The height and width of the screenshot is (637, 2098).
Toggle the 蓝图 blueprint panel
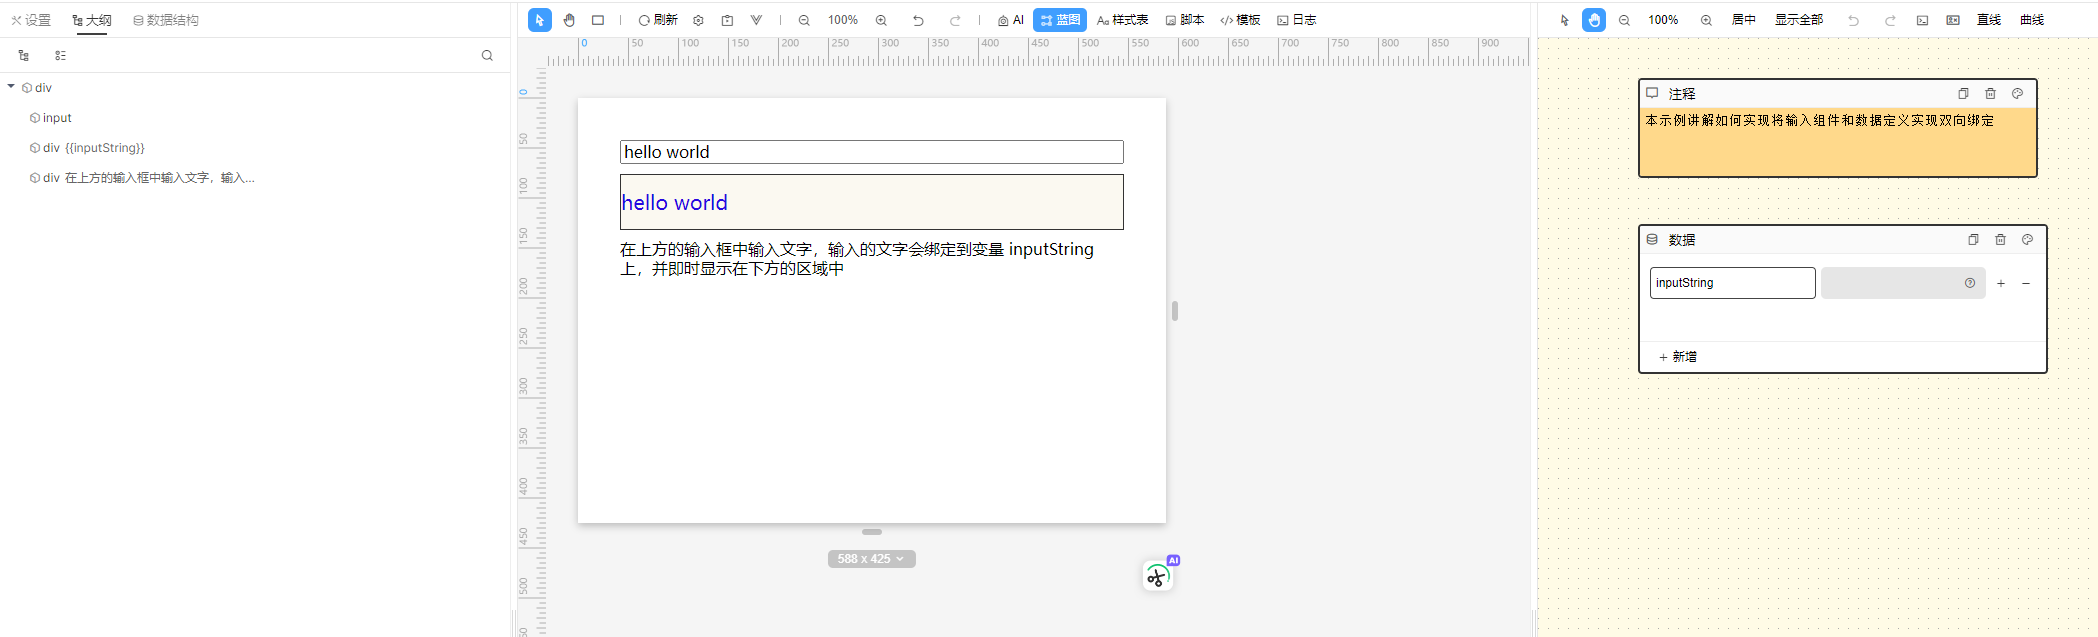pyautogui.click(x=1060, y=20)
